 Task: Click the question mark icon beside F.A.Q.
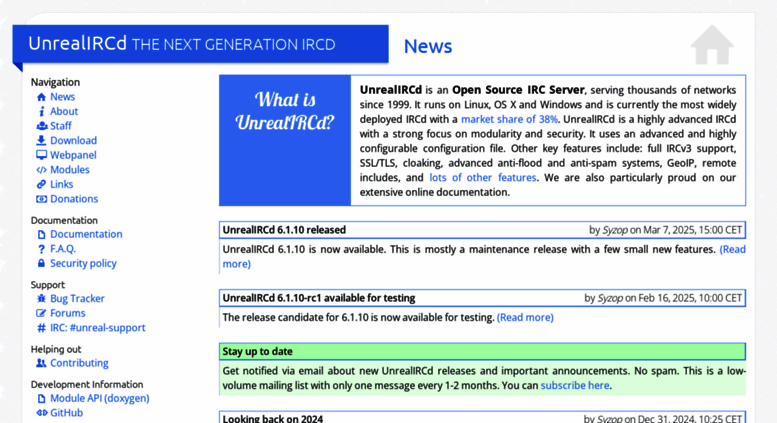pos(41,249)
